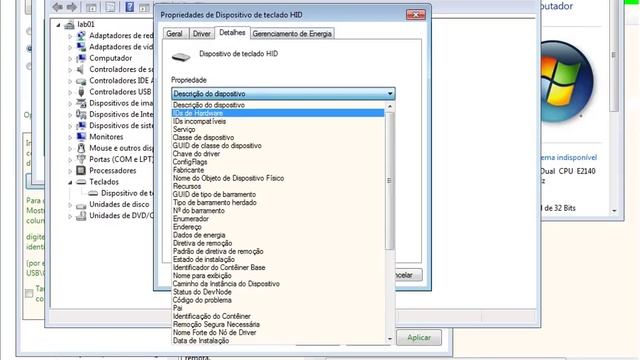The width and height of the screenshot is (640, 360).
Task: Click scroll-down arrow in System window
Action: (614, 211)
